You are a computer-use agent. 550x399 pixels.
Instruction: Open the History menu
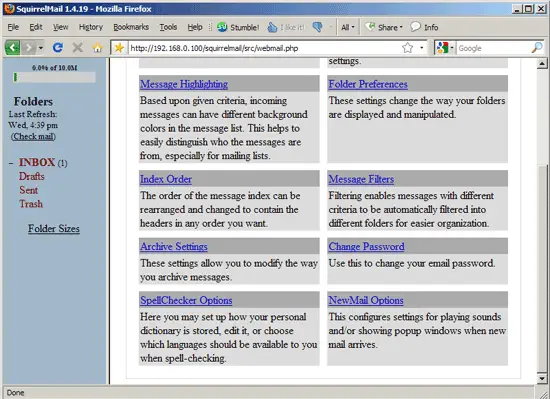(90, 27)
